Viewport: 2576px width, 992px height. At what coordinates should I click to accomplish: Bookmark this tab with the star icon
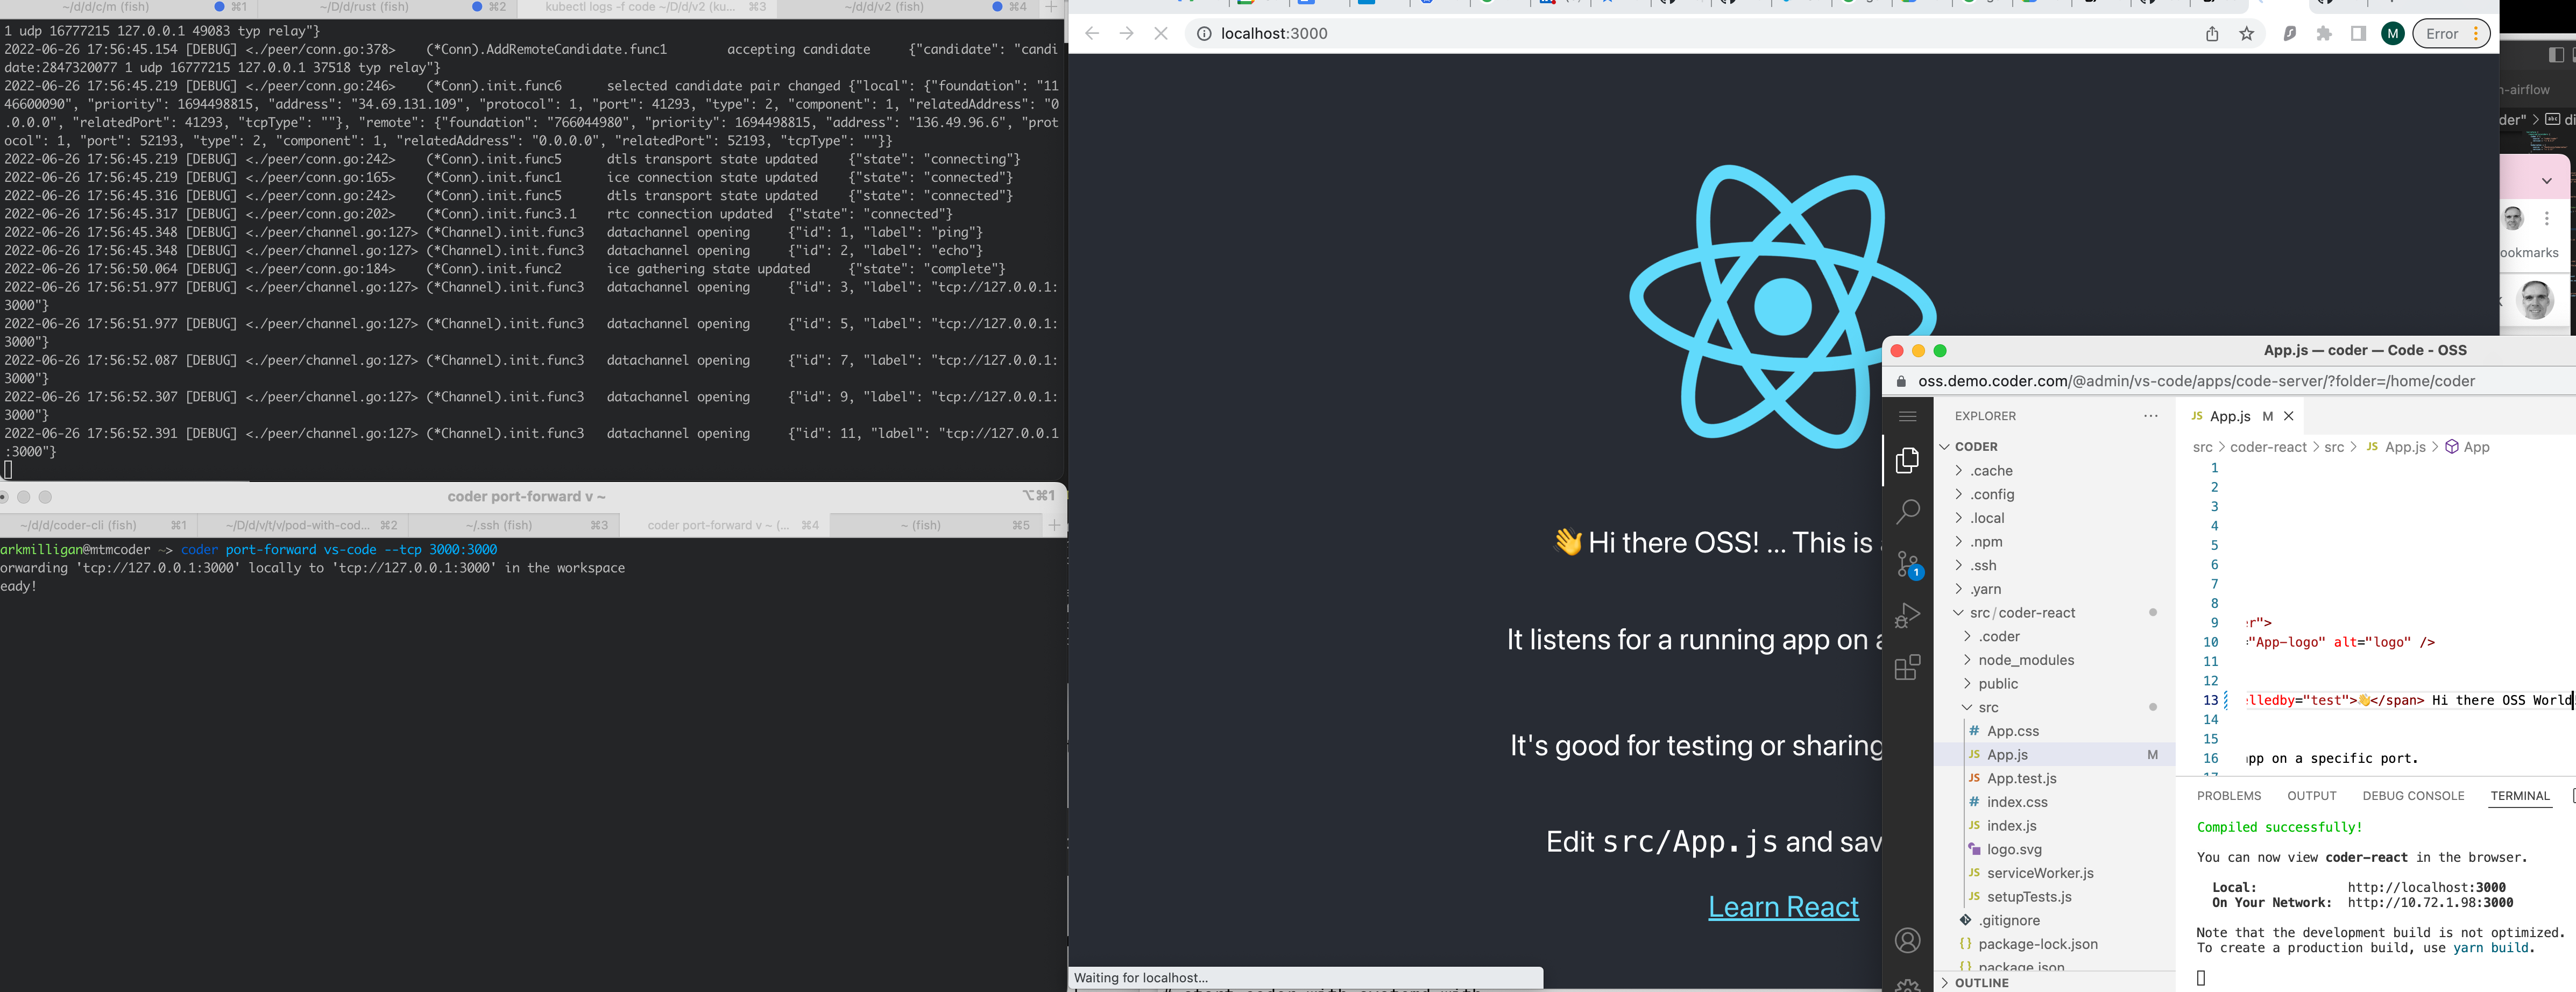[2246, 34]
